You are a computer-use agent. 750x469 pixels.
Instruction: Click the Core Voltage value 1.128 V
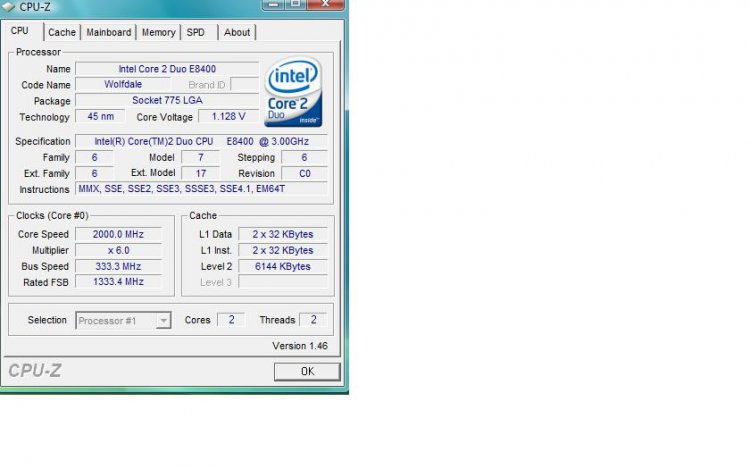tap(228, 116)
